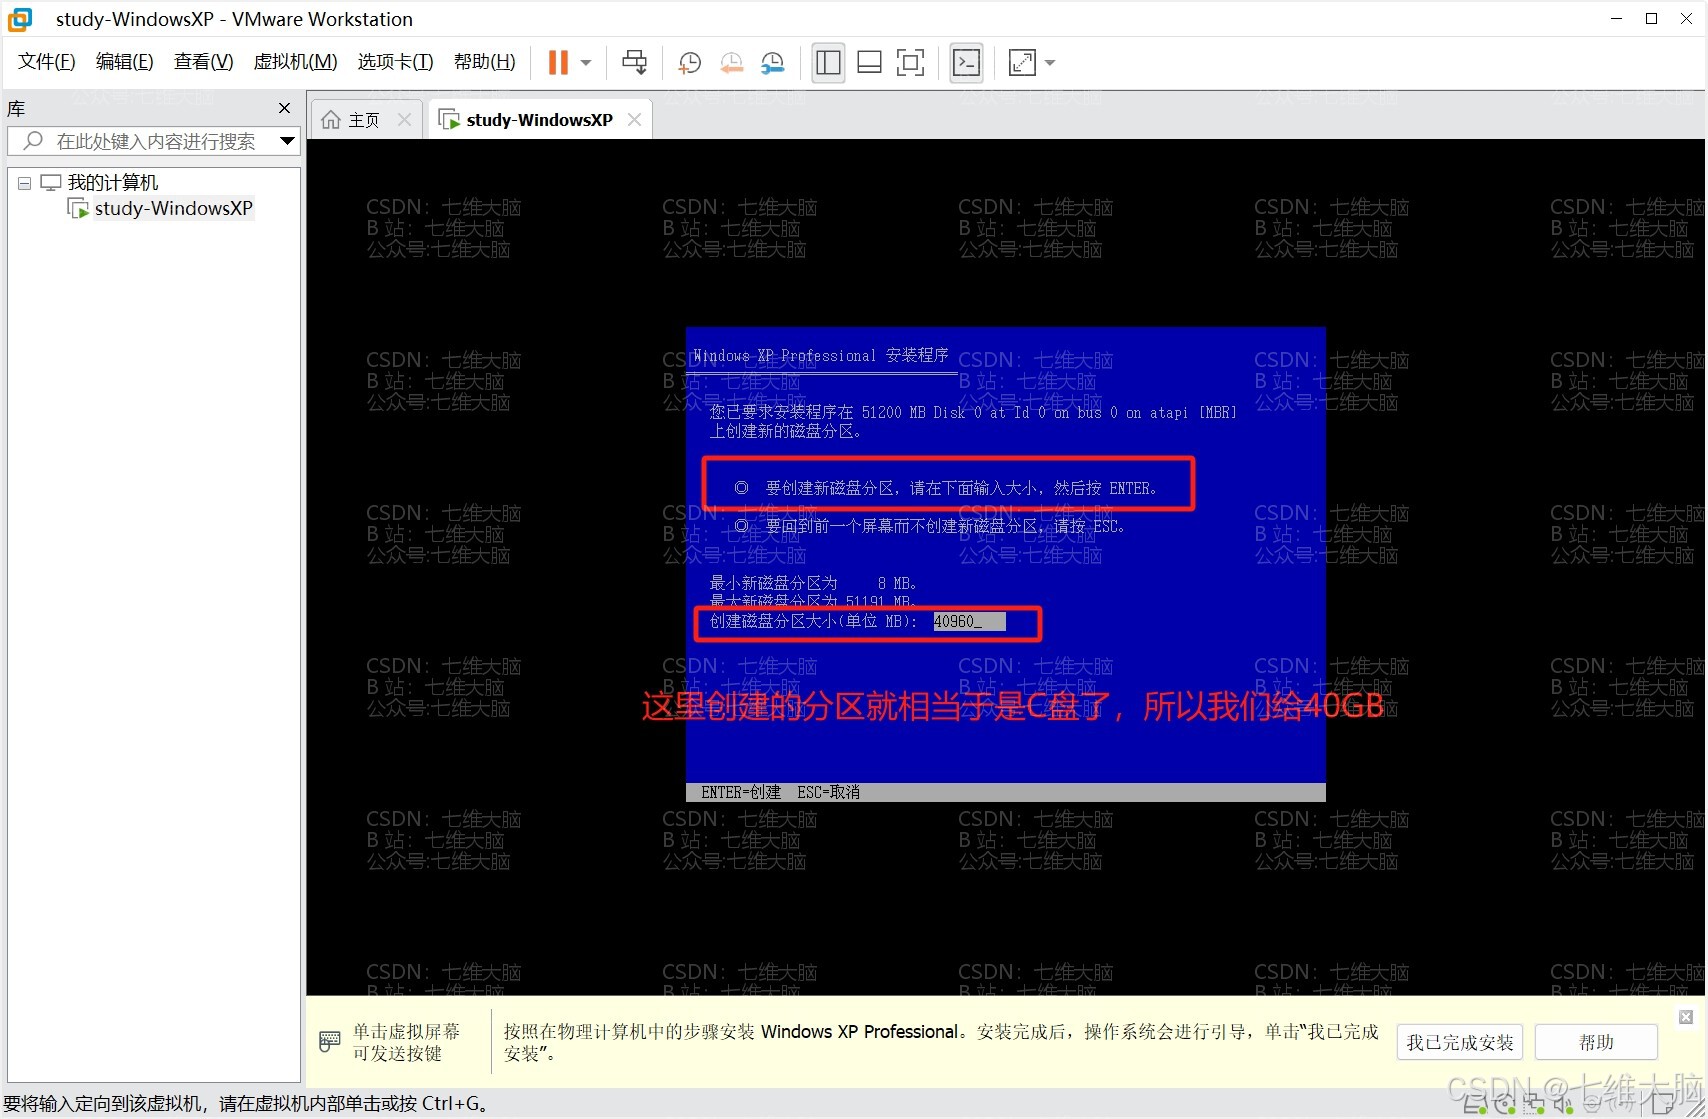
Task: Collapse the 我的计算机 tree node
Action: click(24, 183)
